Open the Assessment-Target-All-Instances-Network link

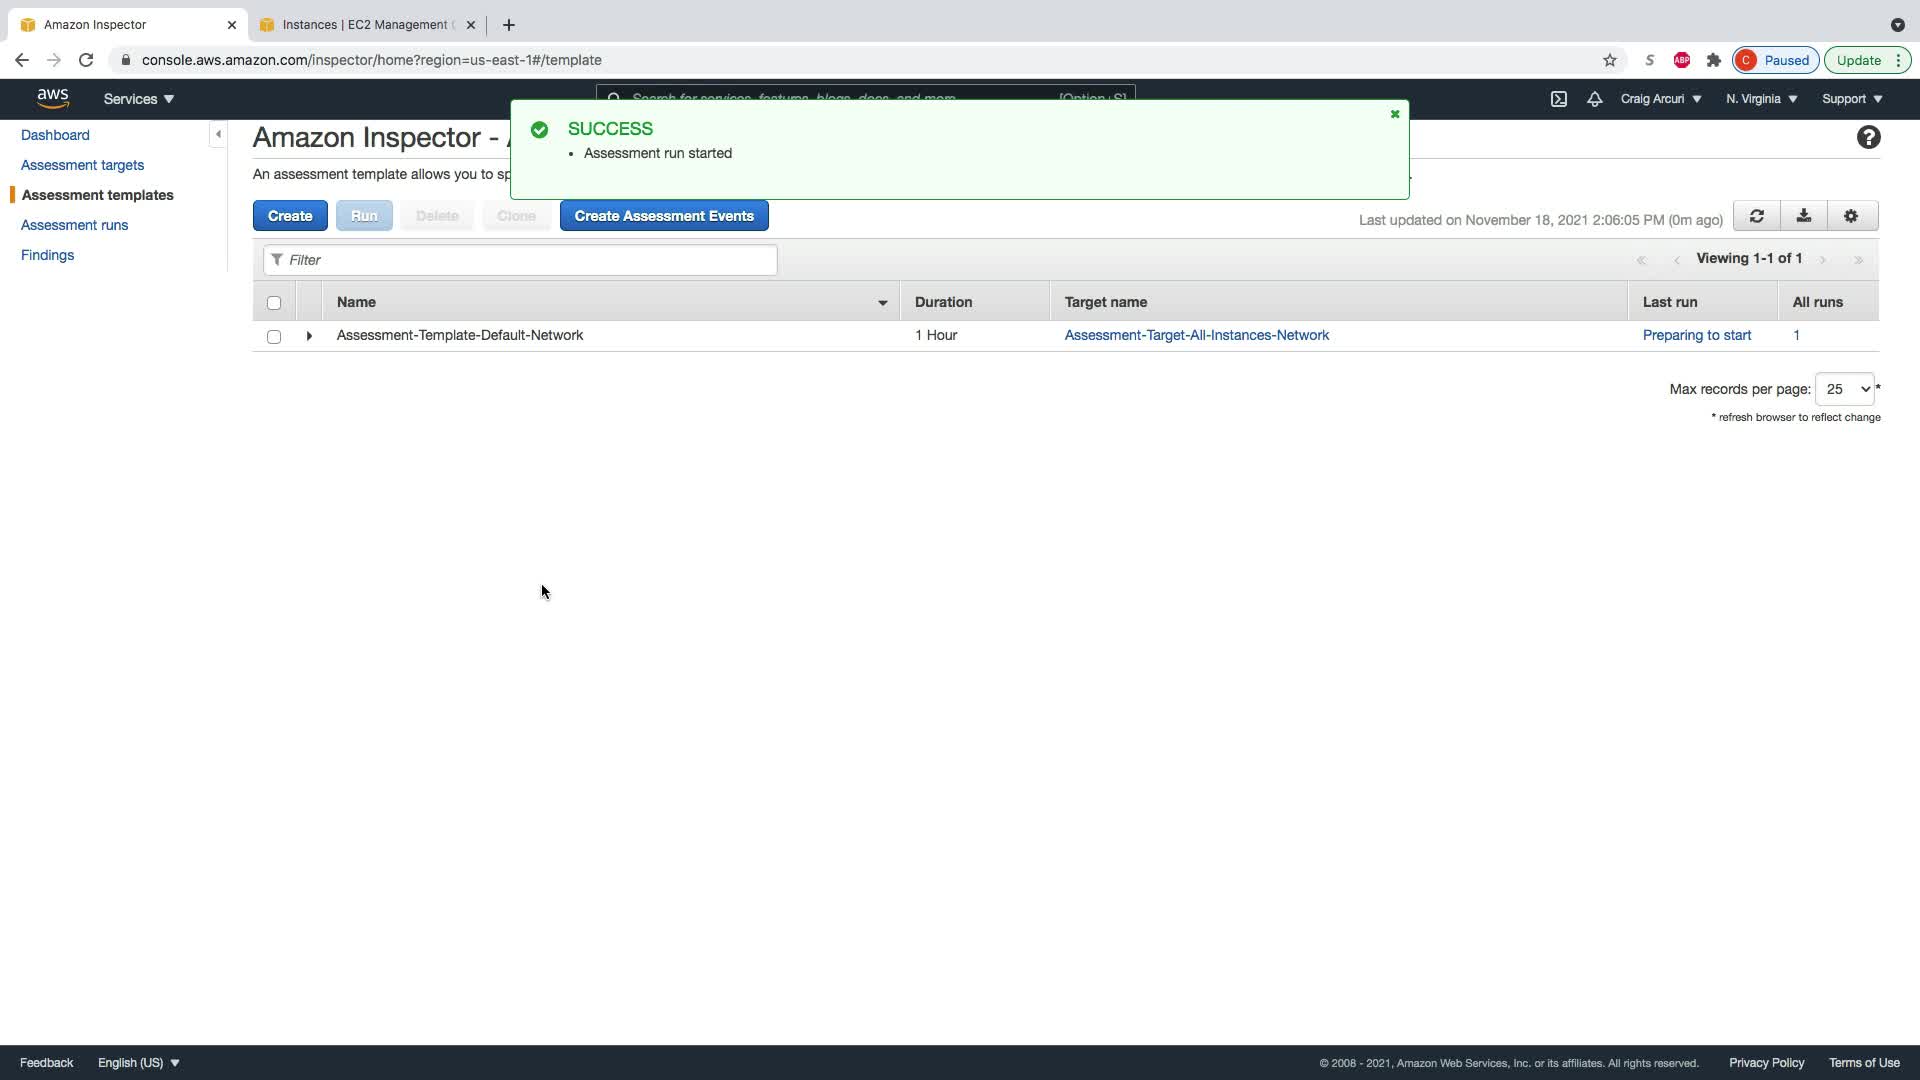[x=1196, y=335]
